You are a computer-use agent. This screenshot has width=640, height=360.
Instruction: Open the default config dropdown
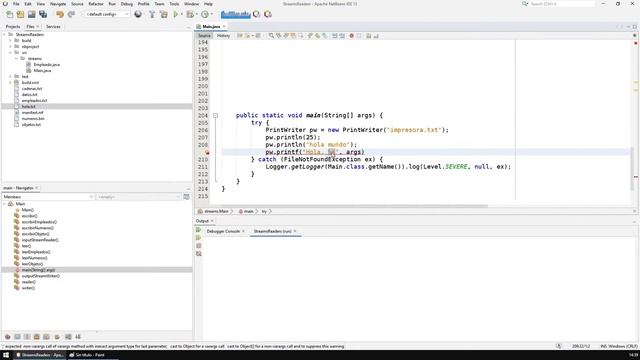[x=107, y=14]
